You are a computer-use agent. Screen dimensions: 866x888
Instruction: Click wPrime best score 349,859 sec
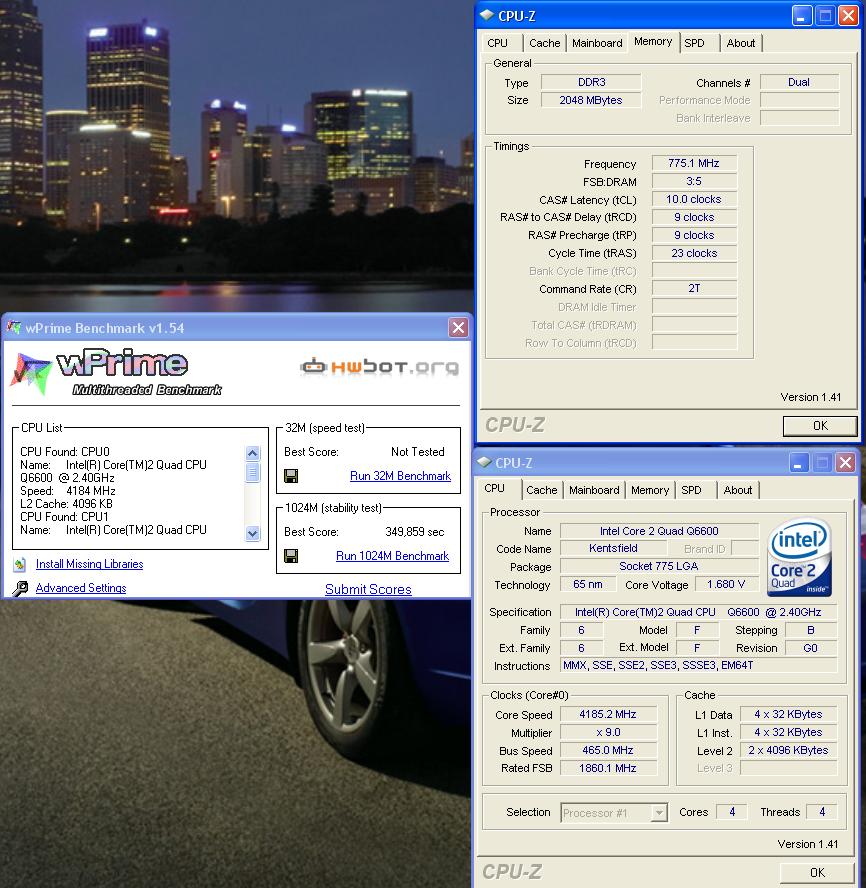415,532
